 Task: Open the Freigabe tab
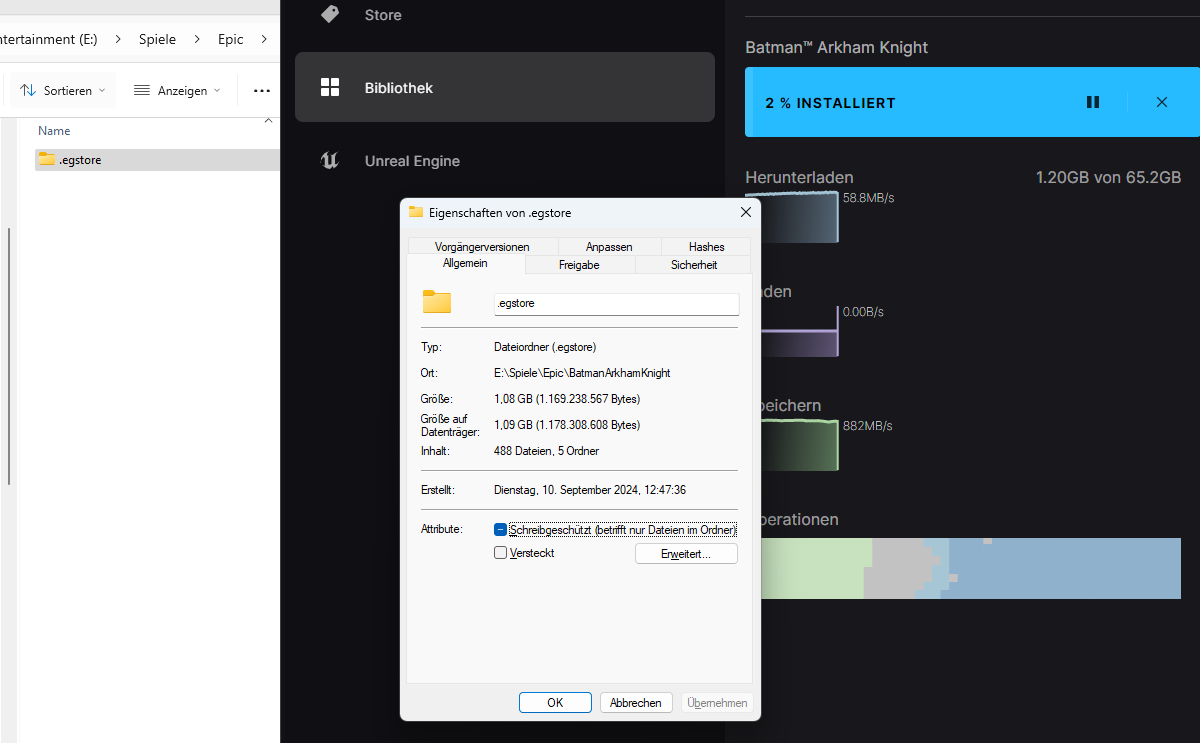[579, 265]
